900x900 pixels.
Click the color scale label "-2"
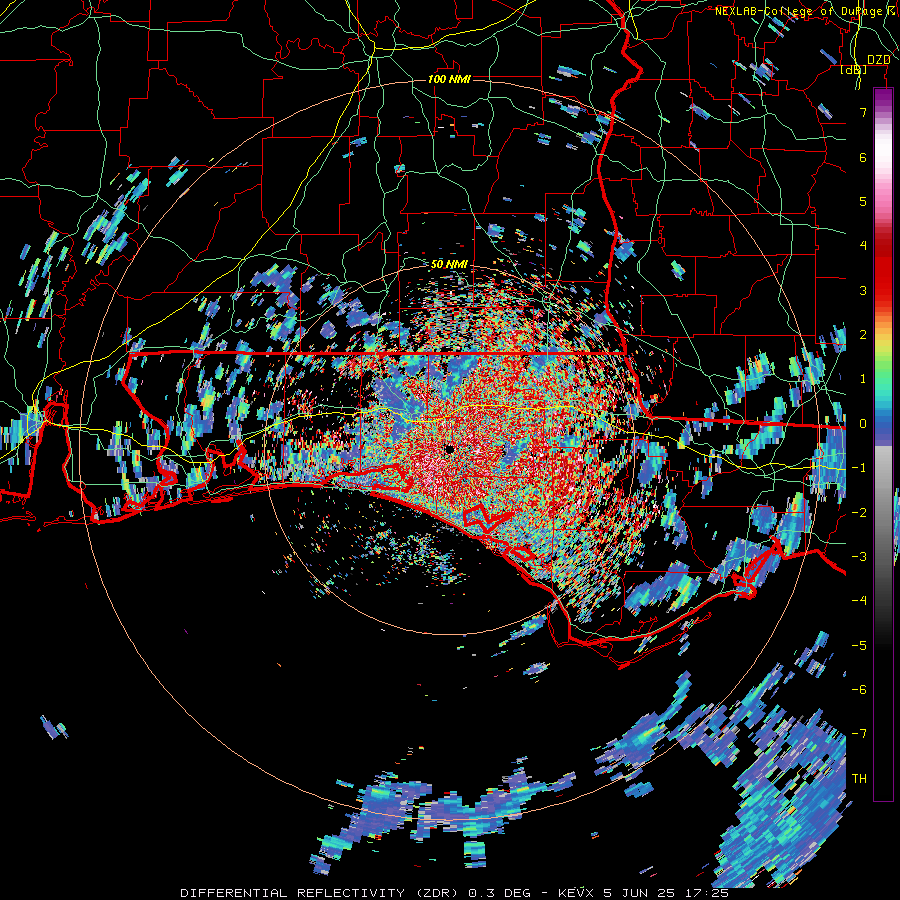[x=859, y=512]
